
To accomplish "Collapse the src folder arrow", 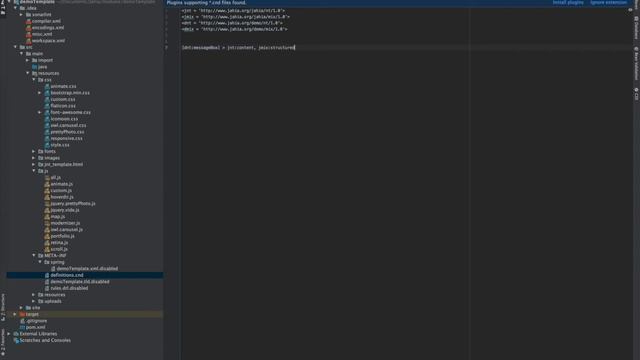I will click(16, 47).
